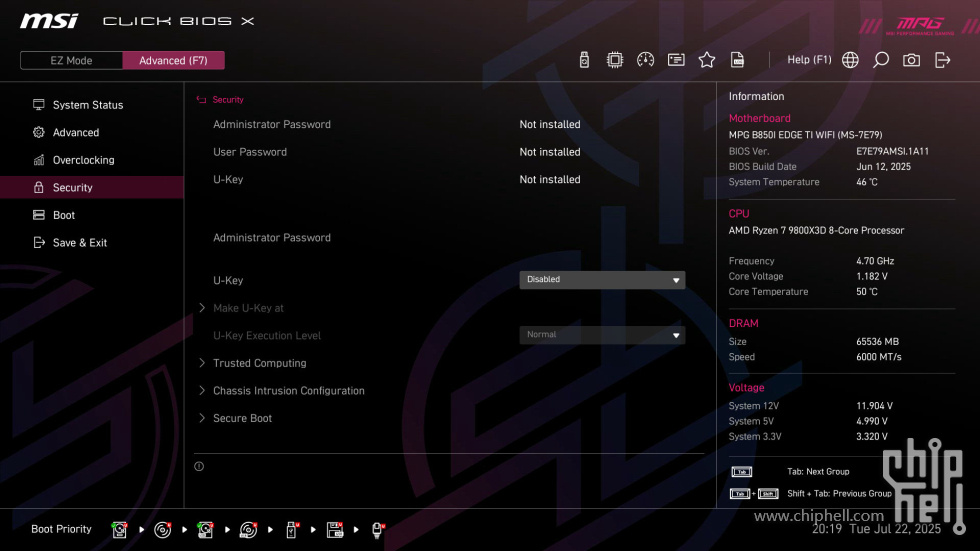
Task: Click the Security breadcrumb label
Action: coord(228,100)
